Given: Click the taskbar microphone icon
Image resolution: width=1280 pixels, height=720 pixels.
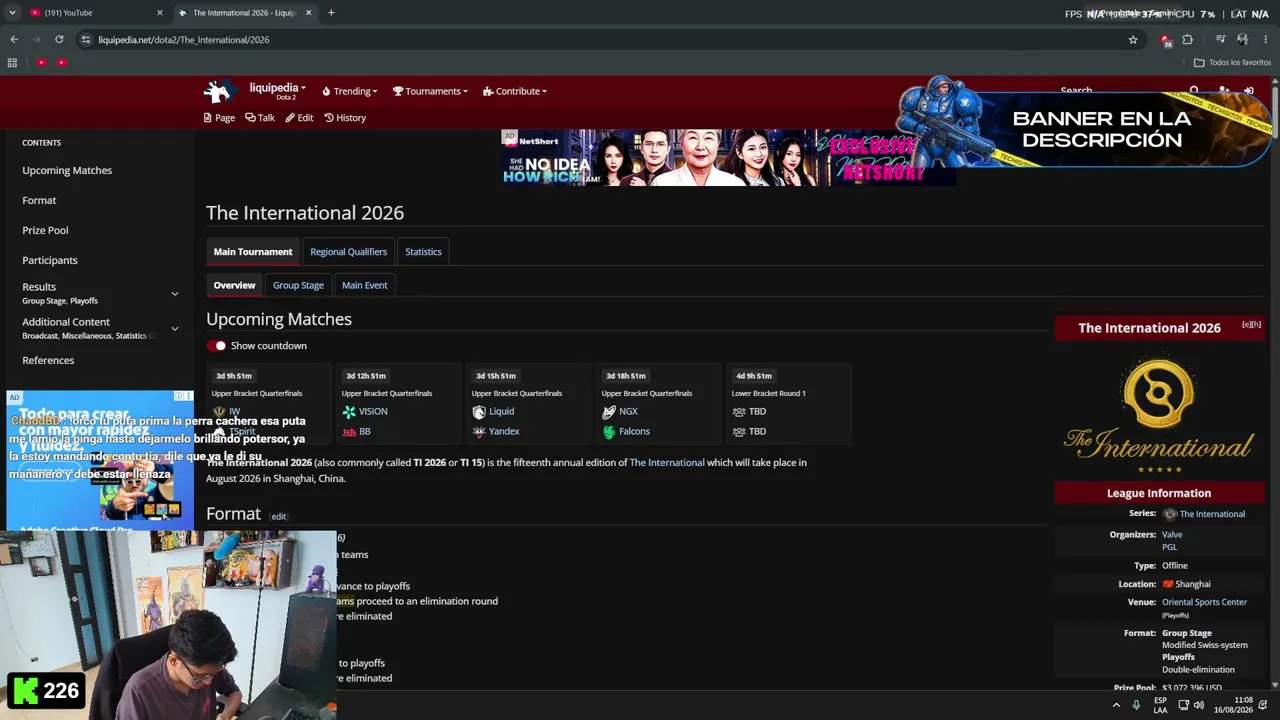Looking at the screenshot, I should [1136, 705].
